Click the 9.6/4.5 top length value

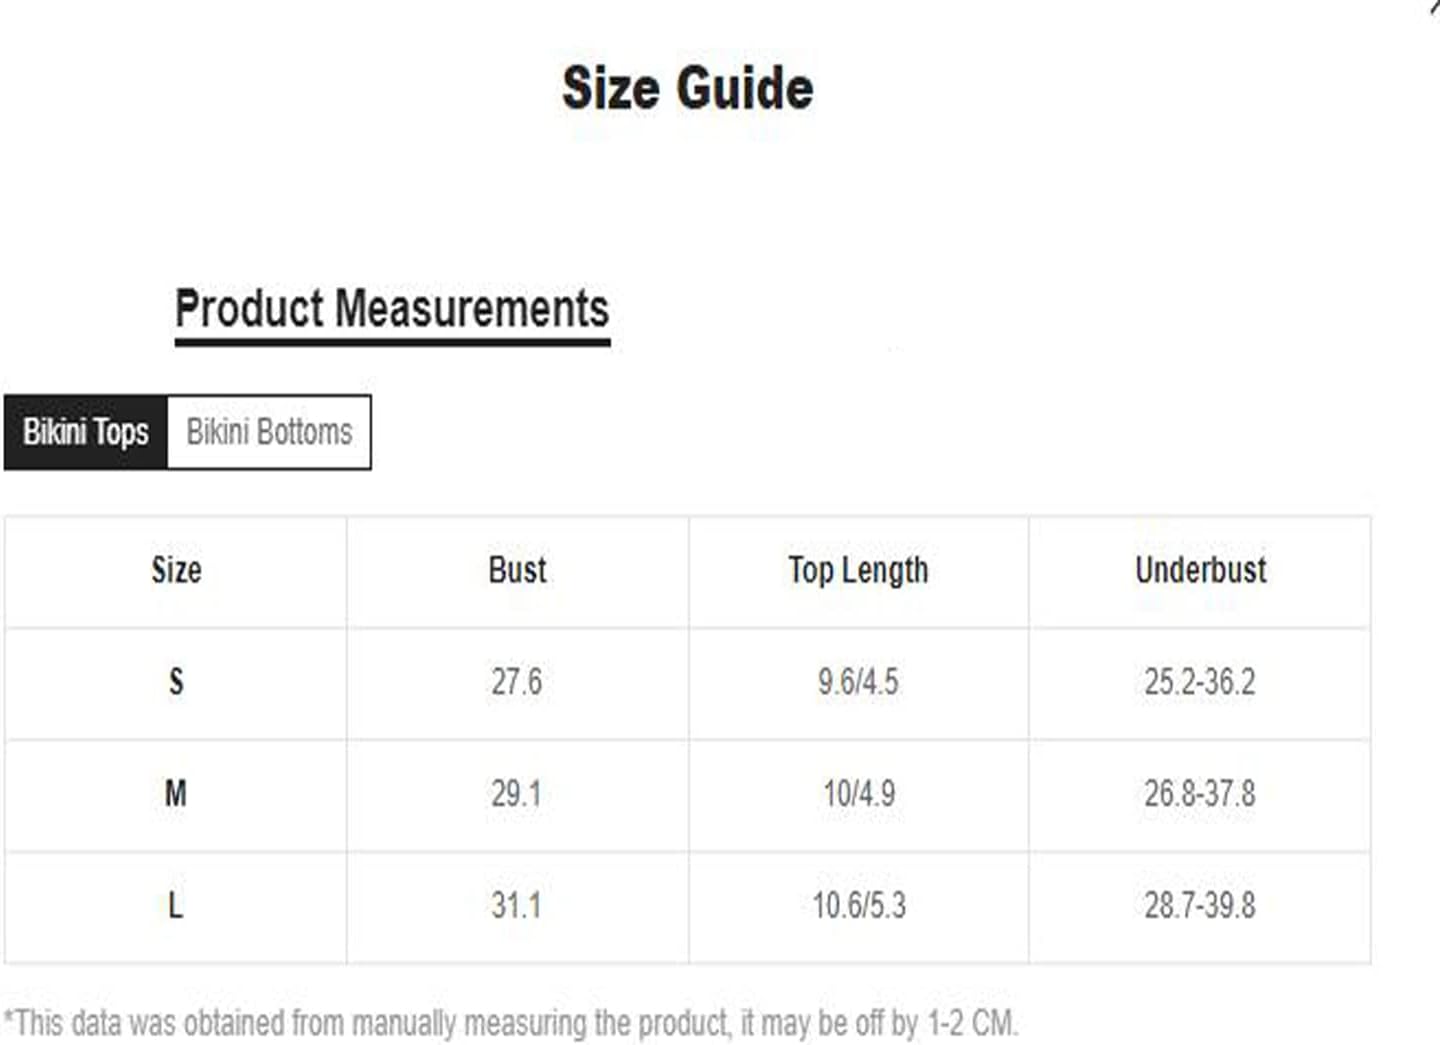[858, 682]
